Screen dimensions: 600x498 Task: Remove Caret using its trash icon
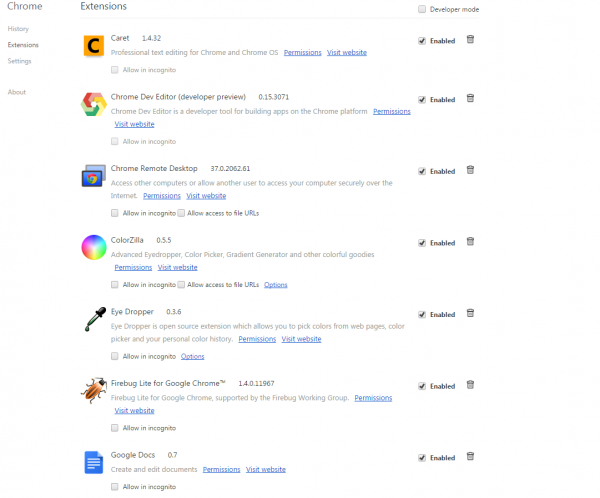point(470,39)
